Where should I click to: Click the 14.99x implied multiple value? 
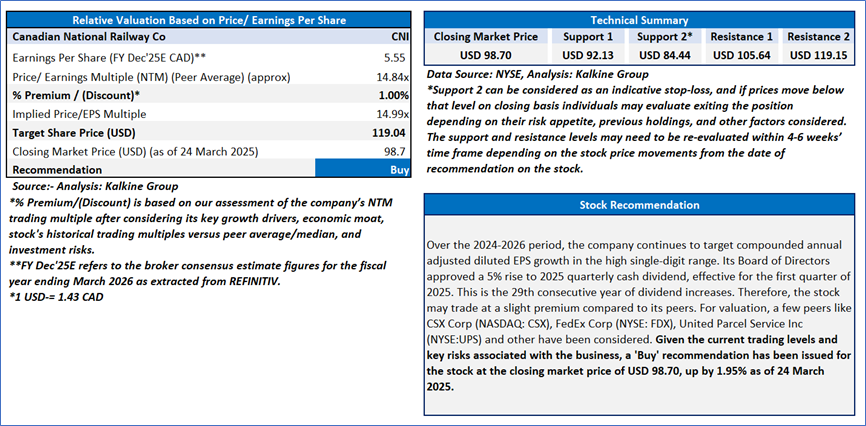[x=395, y=114]
